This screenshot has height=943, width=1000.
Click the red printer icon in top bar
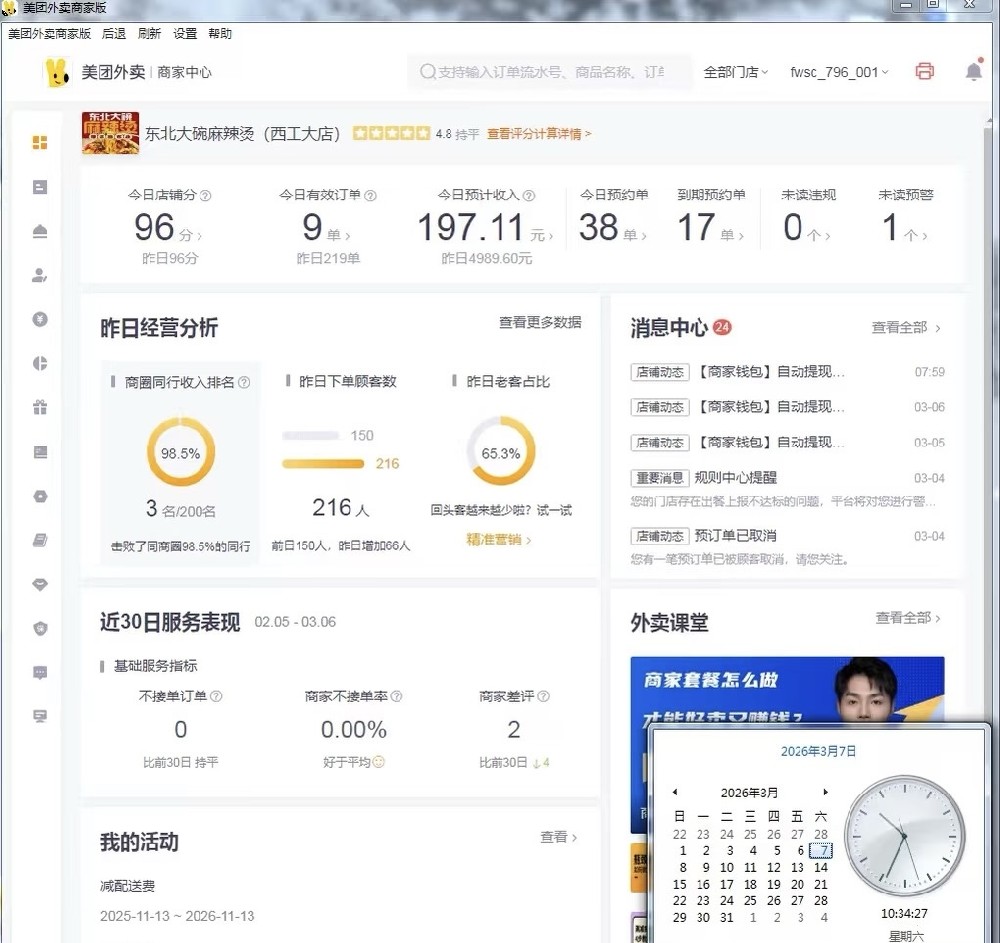click(924, 71)
